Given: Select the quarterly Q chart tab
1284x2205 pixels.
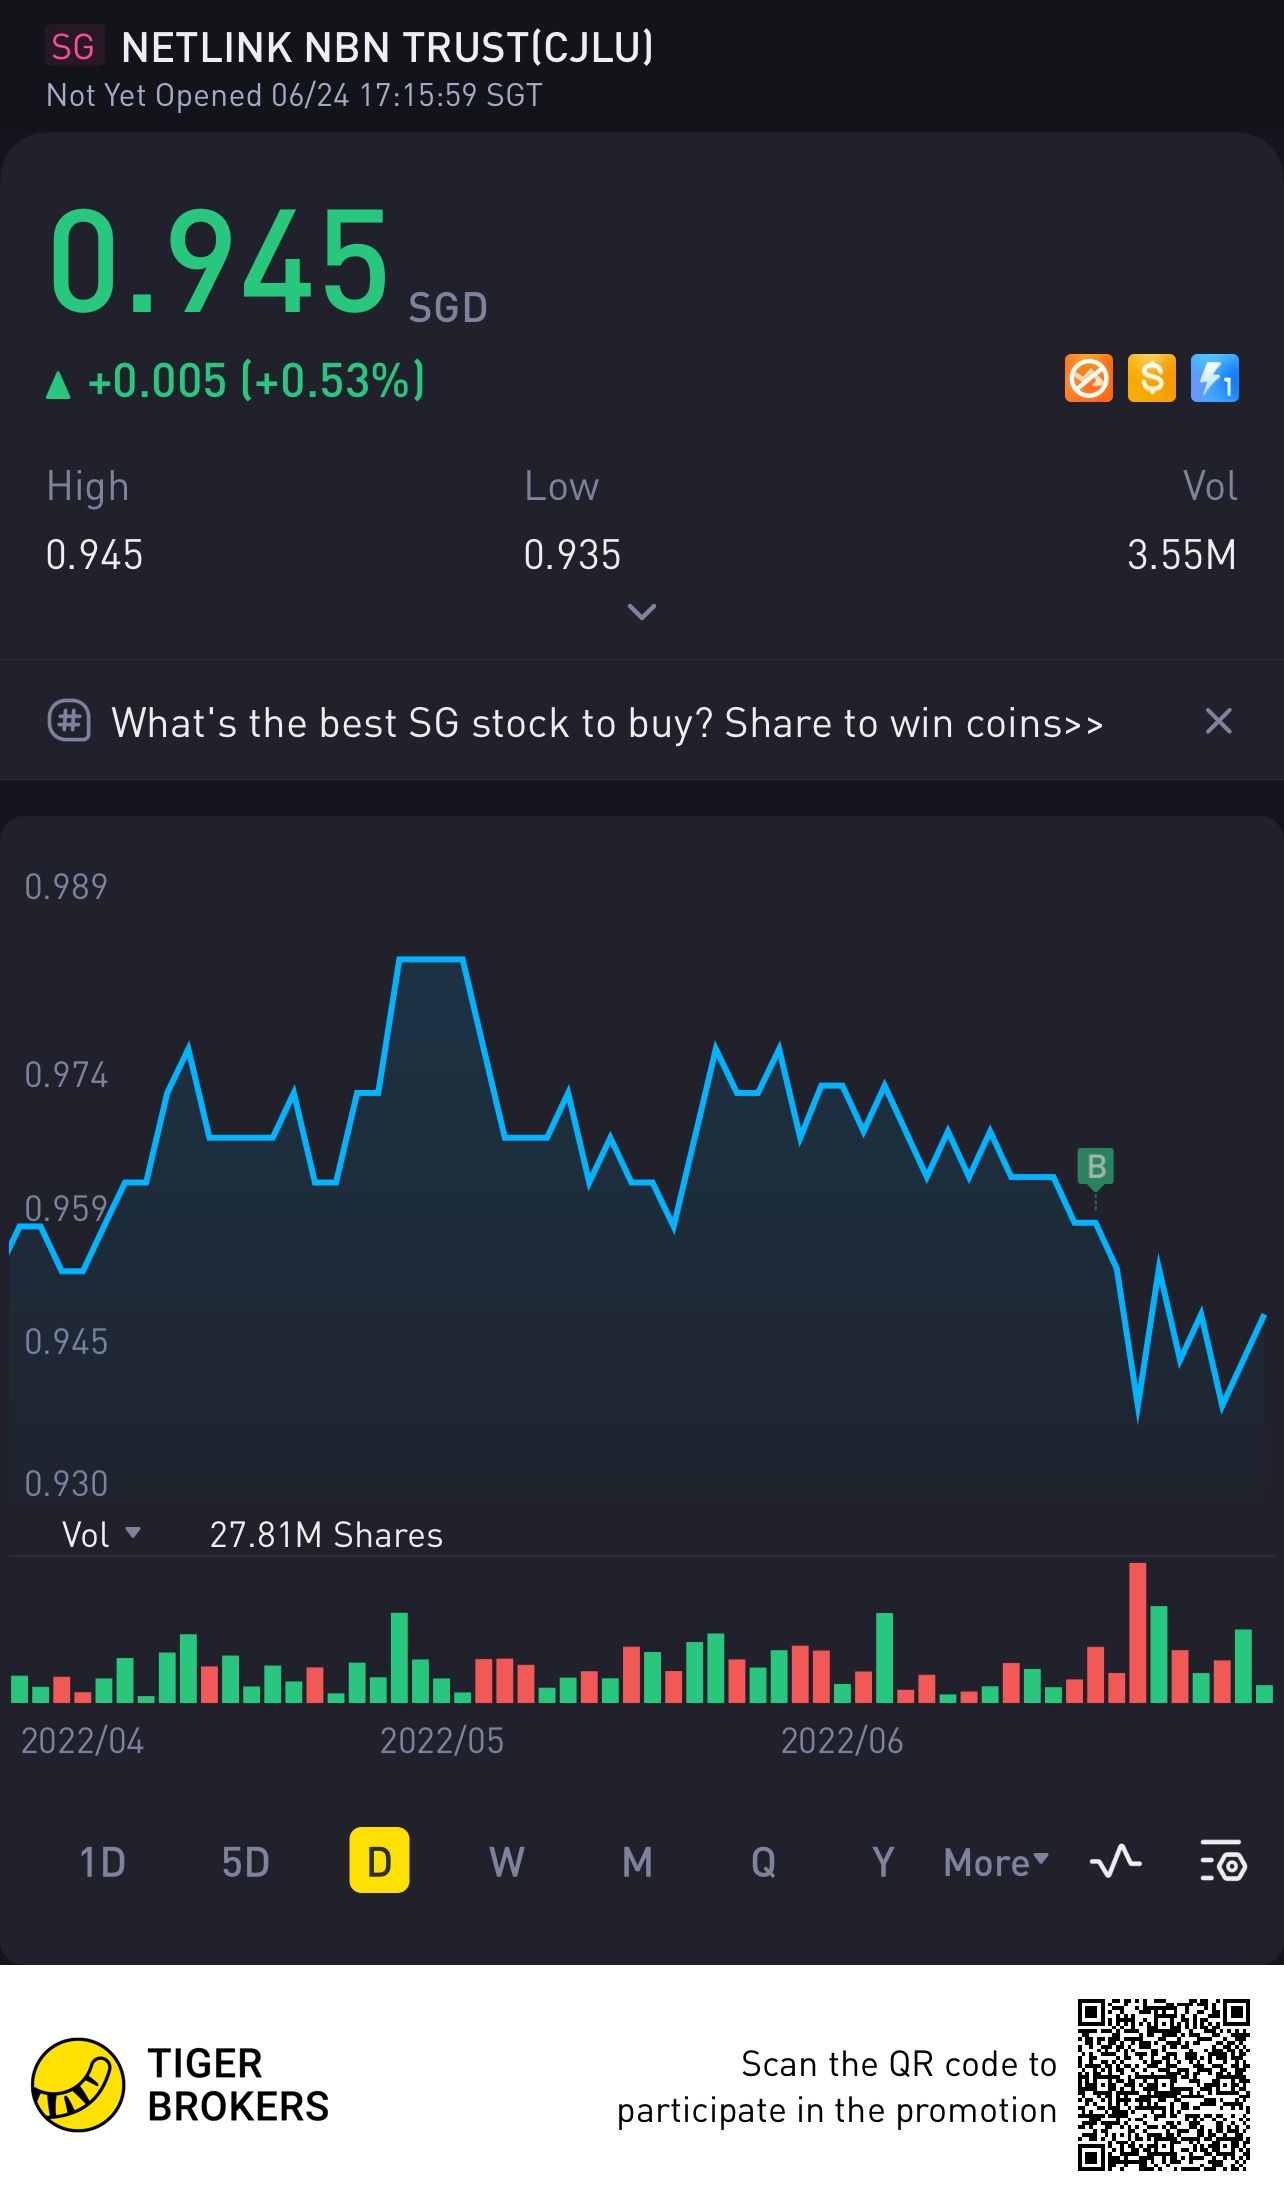Looking at the screenshot, I should (x=763, y=1862).
